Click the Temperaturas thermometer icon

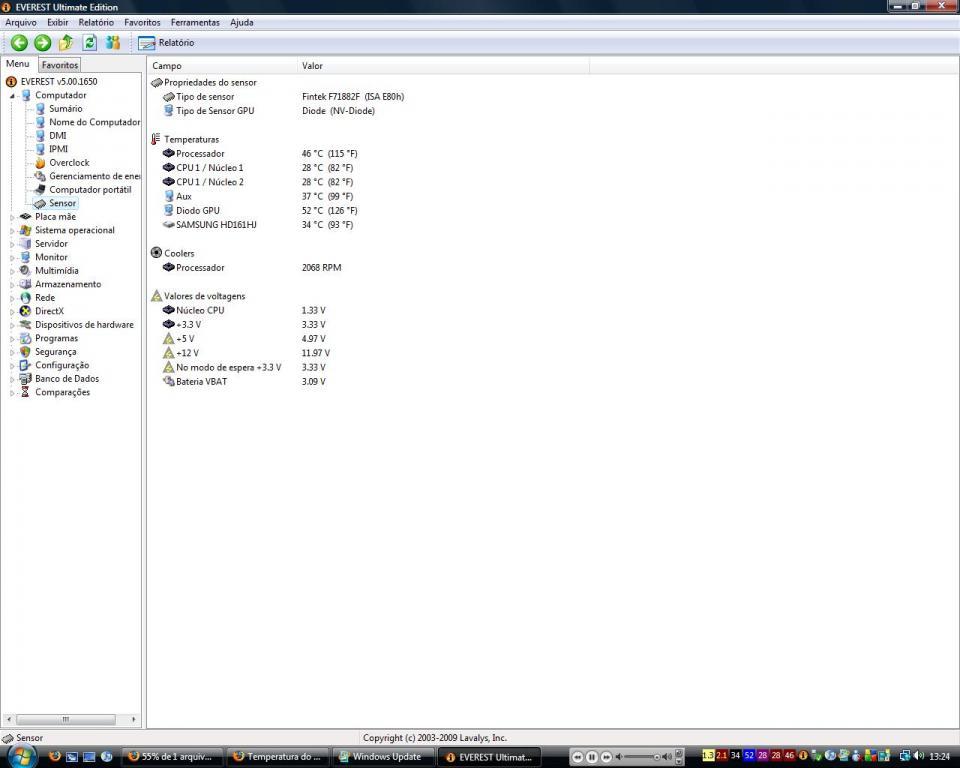pos(156,139)
